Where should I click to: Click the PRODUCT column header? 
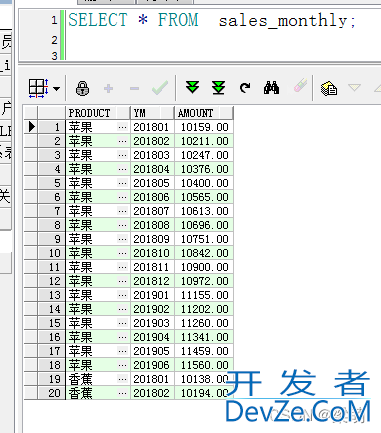click(98, 113)
